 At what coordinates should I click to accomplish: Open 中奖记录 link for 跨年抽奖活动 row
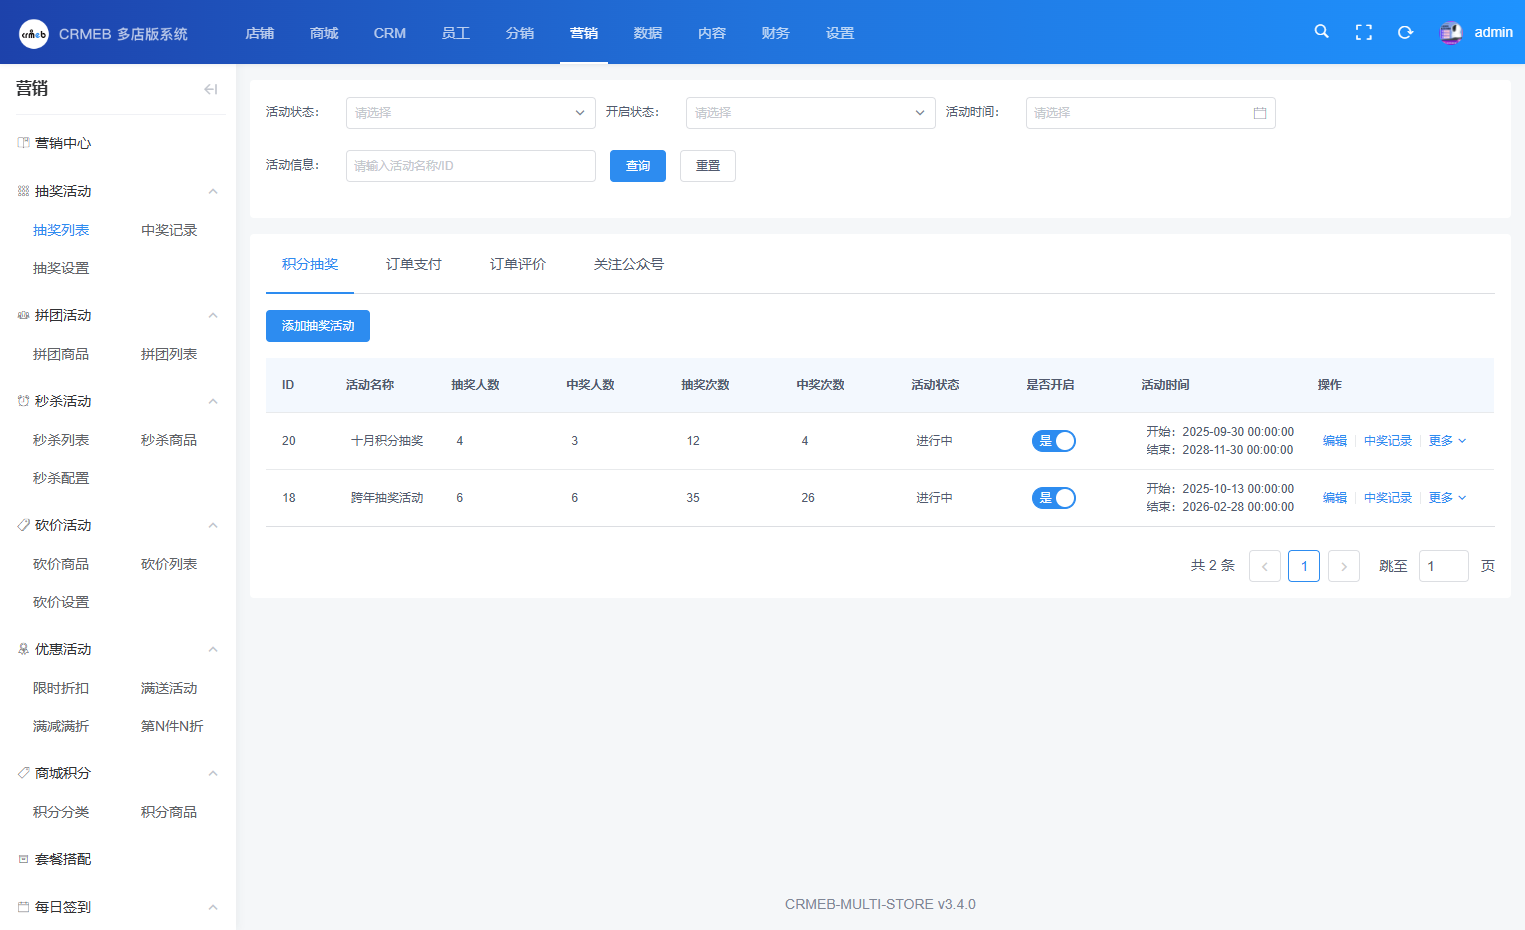[x=1387, y=498]
